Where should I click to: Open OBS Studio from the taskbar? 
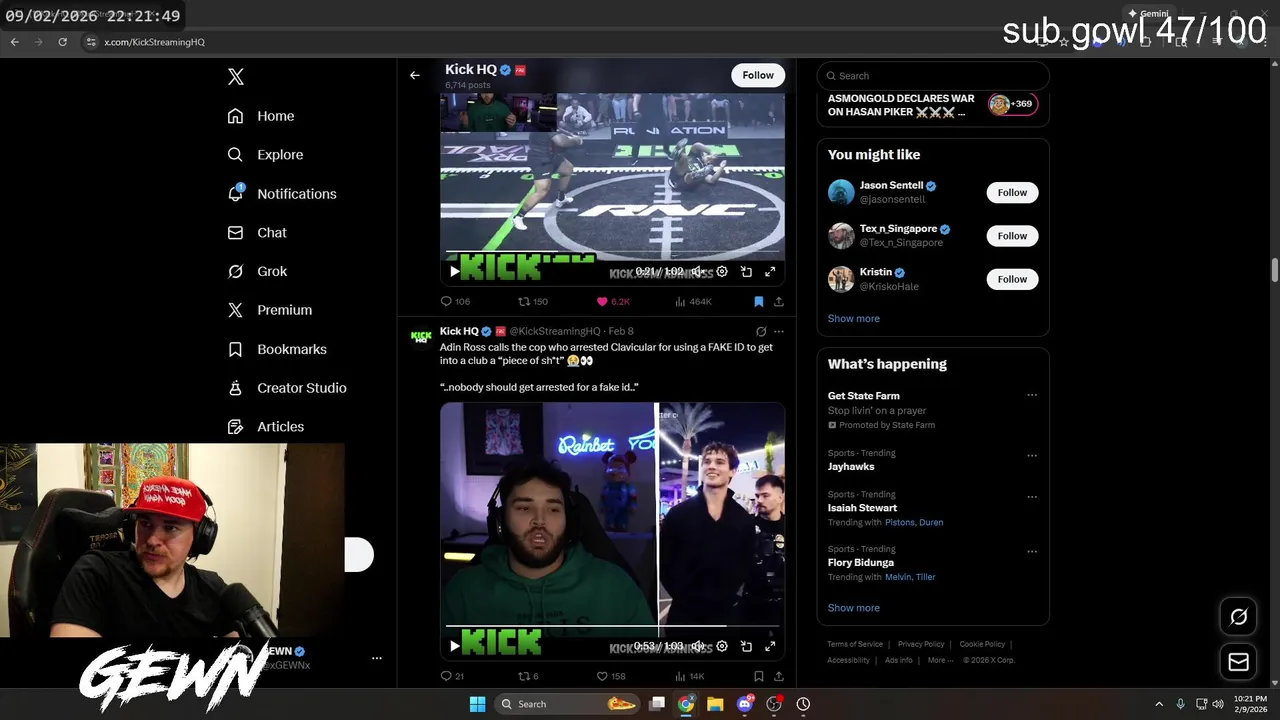click(774, 704)
